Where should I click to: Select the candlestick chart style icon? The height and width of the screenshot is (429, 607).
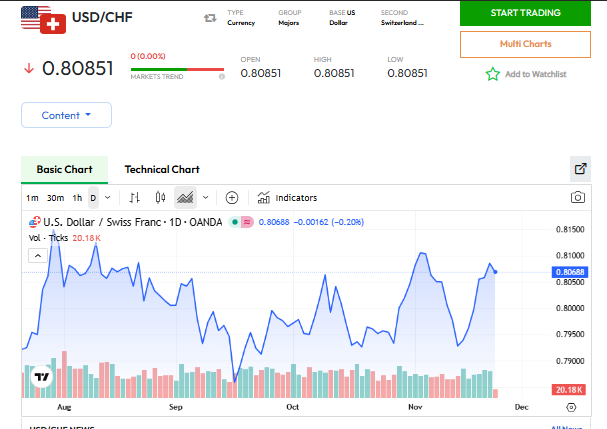(160, 198)
